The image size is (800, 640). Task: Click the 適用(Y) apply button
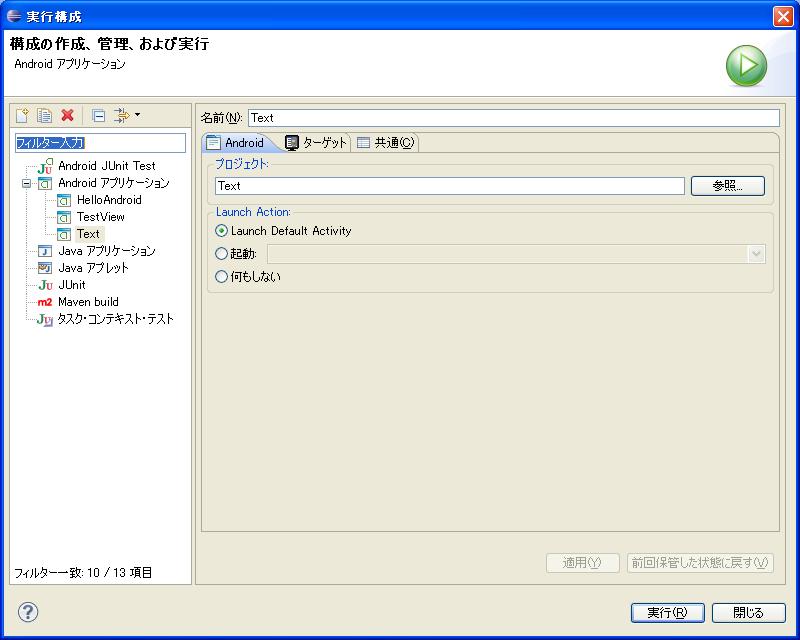[583, 563]
